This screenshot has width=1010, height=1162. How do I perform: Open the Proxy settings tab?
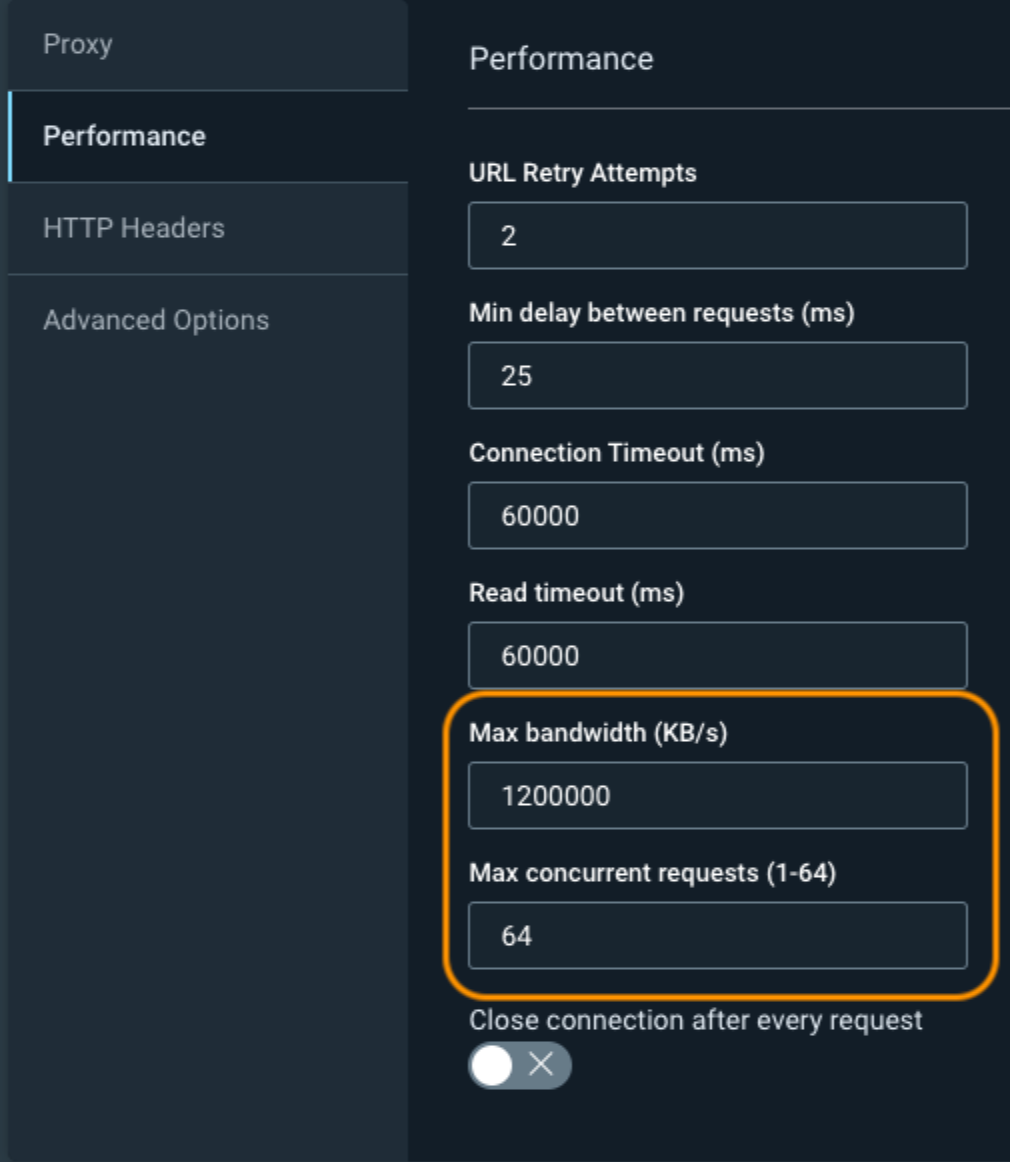pos(78,45)
